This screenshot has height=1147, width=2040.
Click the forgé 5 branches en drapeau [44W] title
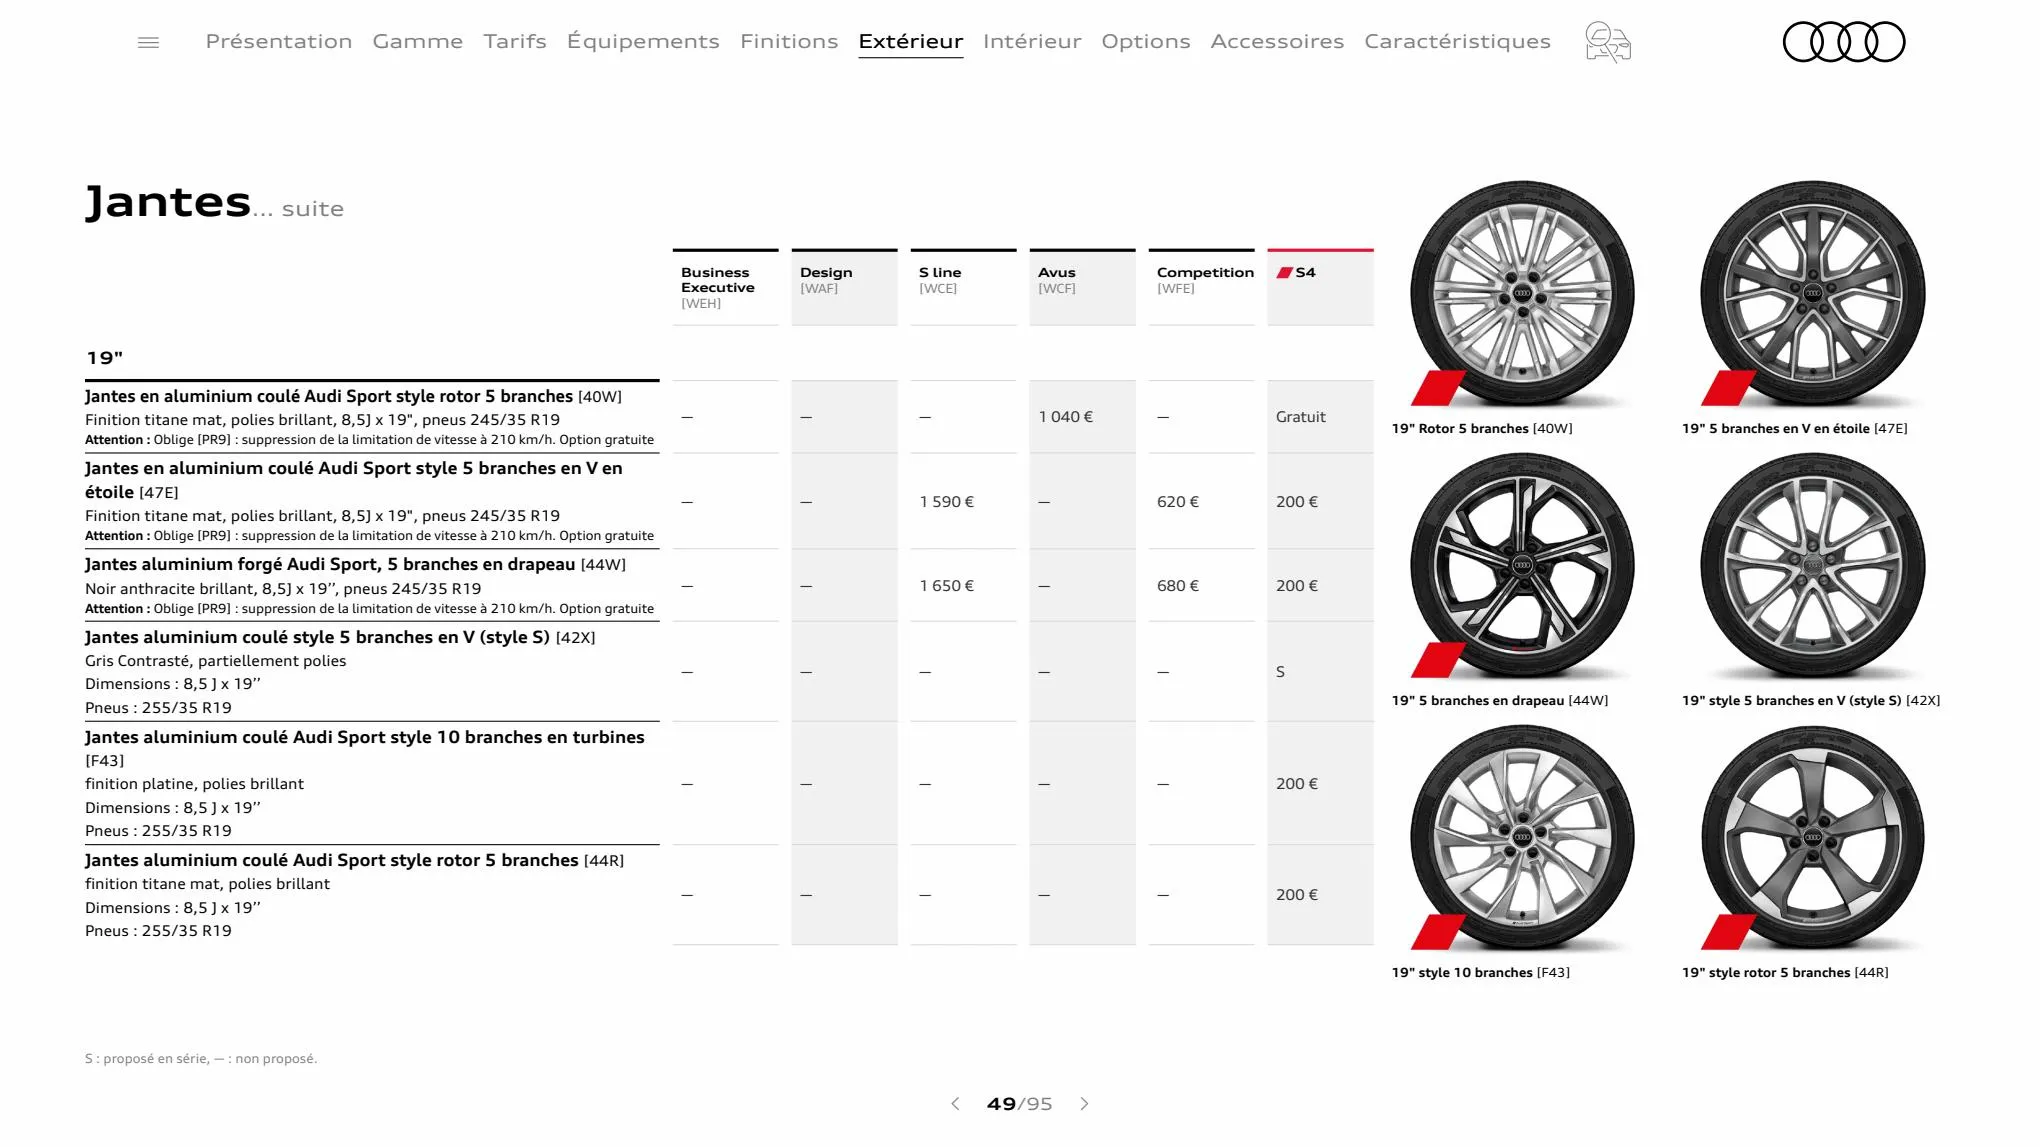[355, 564]
